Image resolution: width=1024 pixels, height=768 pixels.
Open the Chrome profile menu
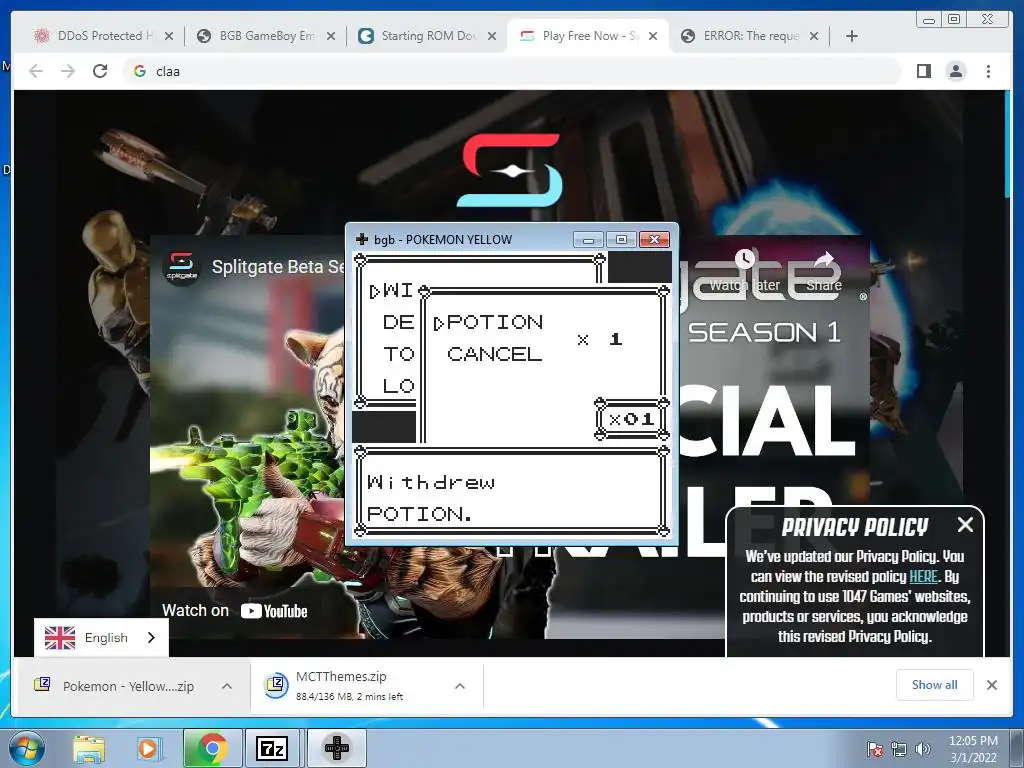click(x=956, y=71)
